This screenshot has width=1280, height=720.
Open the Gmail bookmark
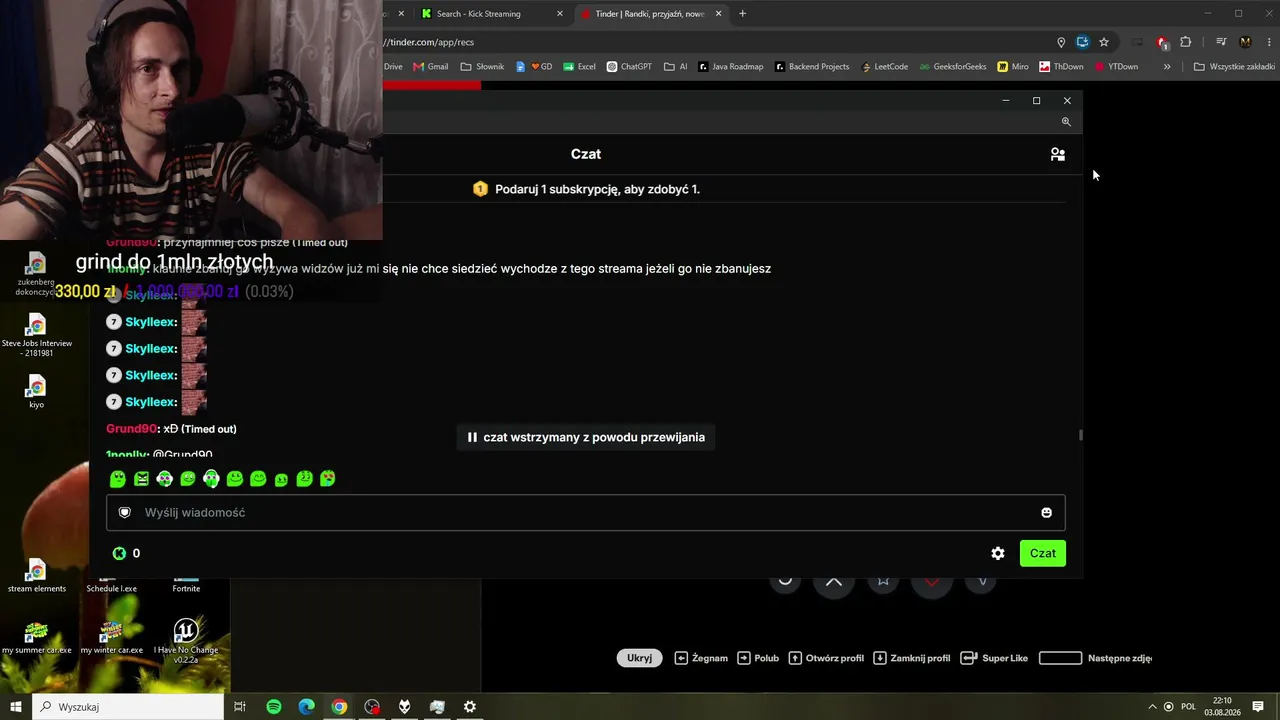pos(430,67)
